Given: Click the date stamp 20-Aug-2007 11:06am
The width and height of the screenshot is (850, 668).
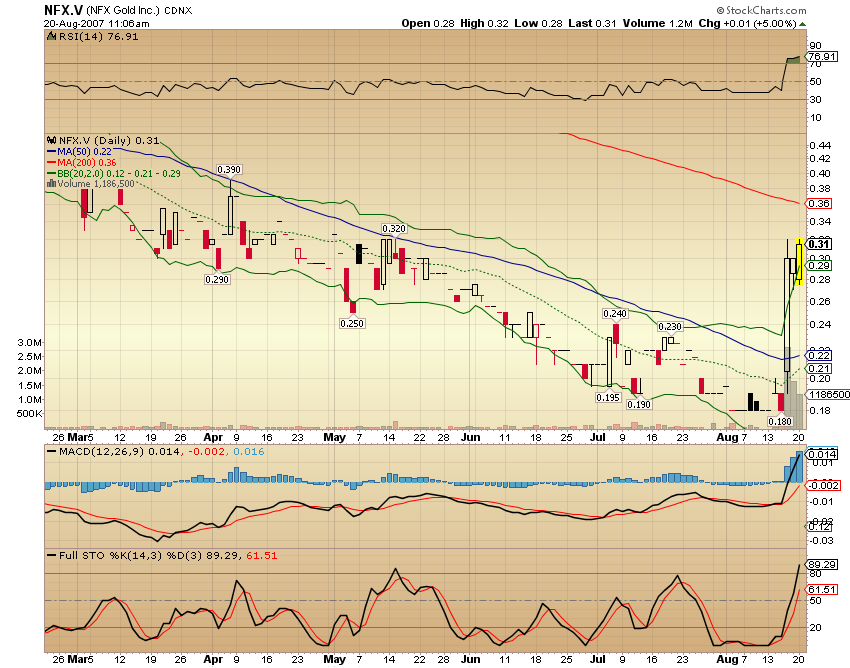Looking at the screenshot, I should [x=96, y=24].
